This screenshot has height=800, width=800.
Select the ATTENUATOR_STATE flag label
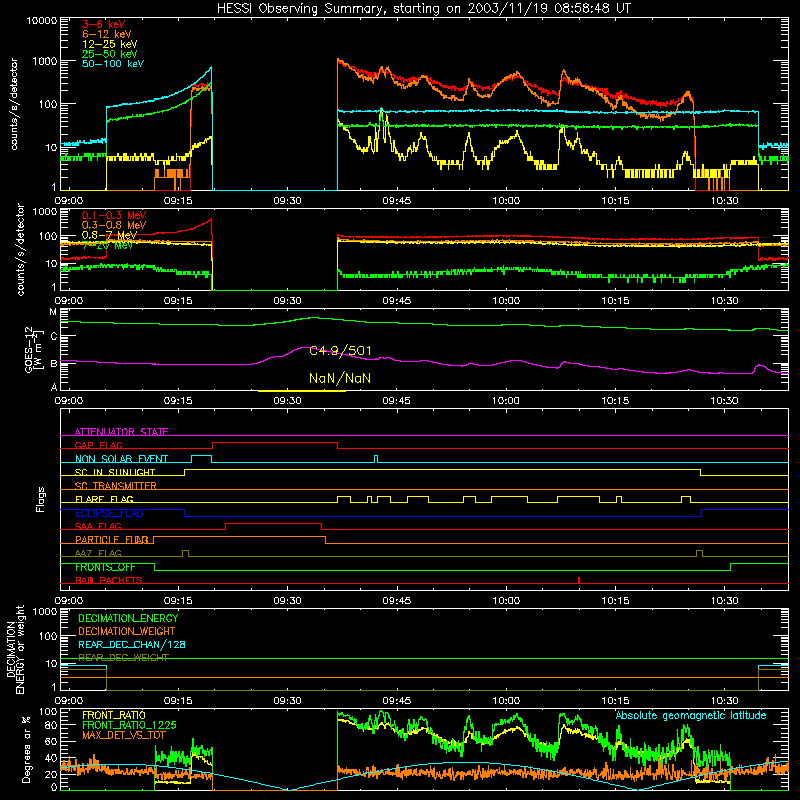(x=121, y=432)
